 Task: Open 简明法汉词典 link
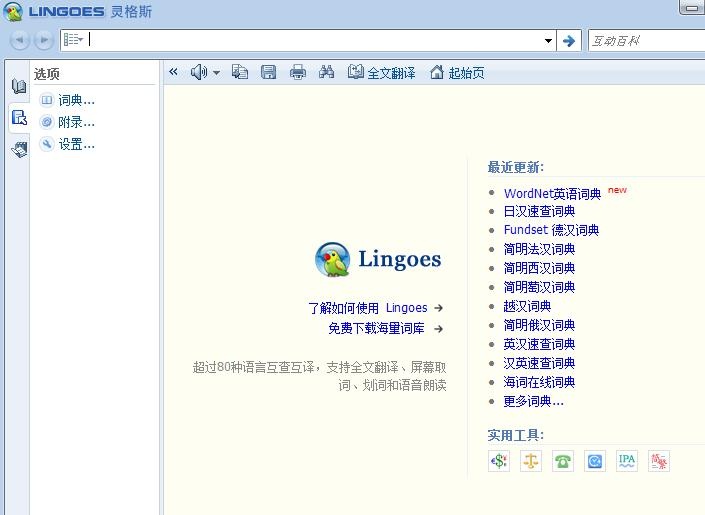[539, 249]
